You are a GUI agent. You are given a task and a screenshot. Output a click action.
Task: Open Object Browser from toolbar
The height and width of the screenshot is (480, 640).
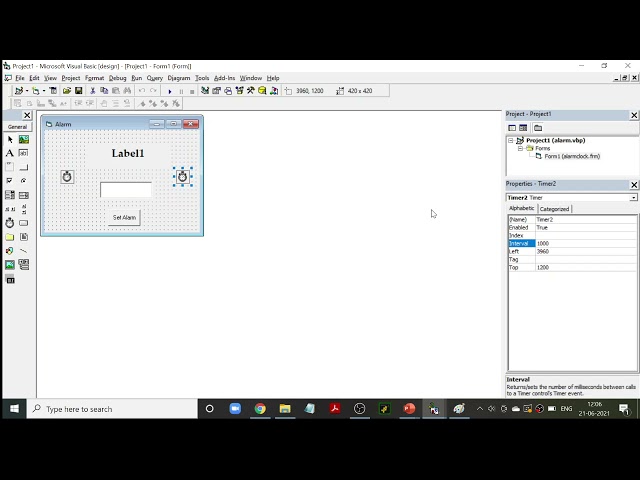pos(240,91)
